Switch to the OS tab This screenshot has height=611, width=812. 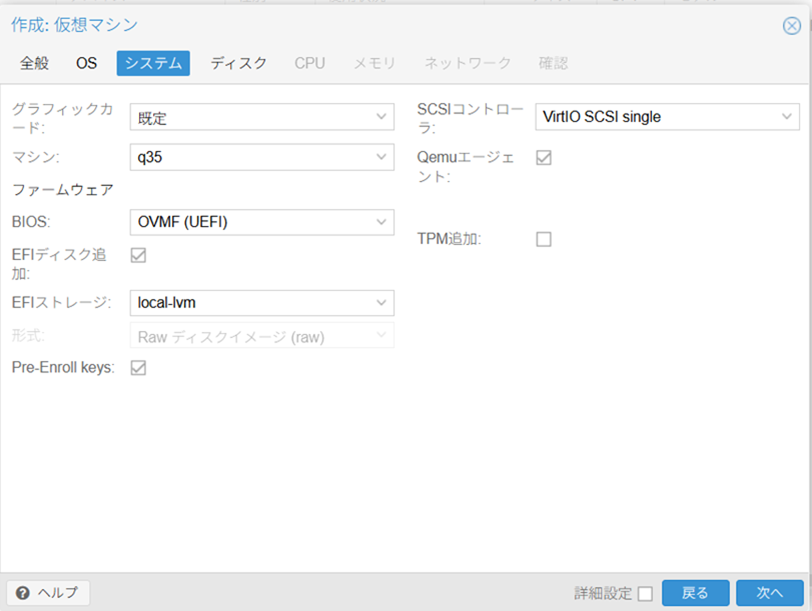86,63
